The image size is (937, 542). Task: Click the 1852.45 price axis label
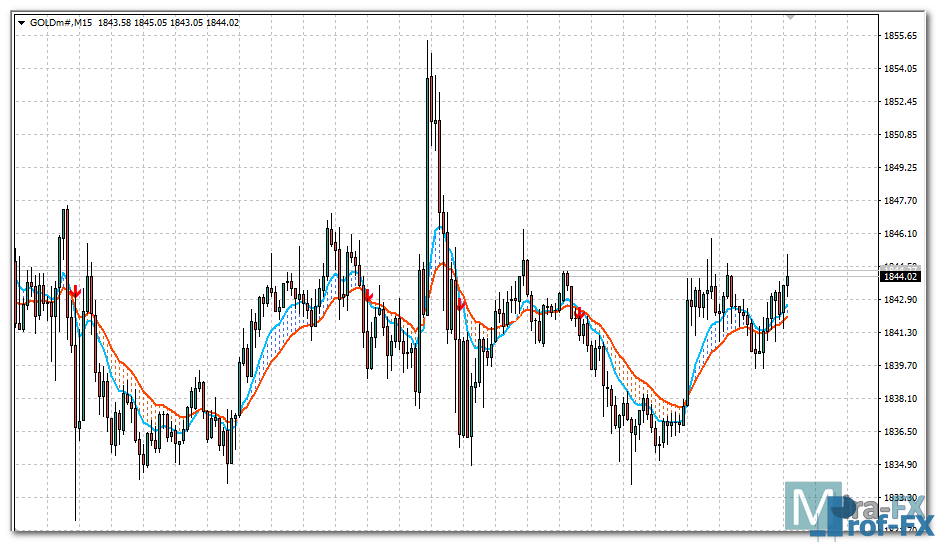900,102
